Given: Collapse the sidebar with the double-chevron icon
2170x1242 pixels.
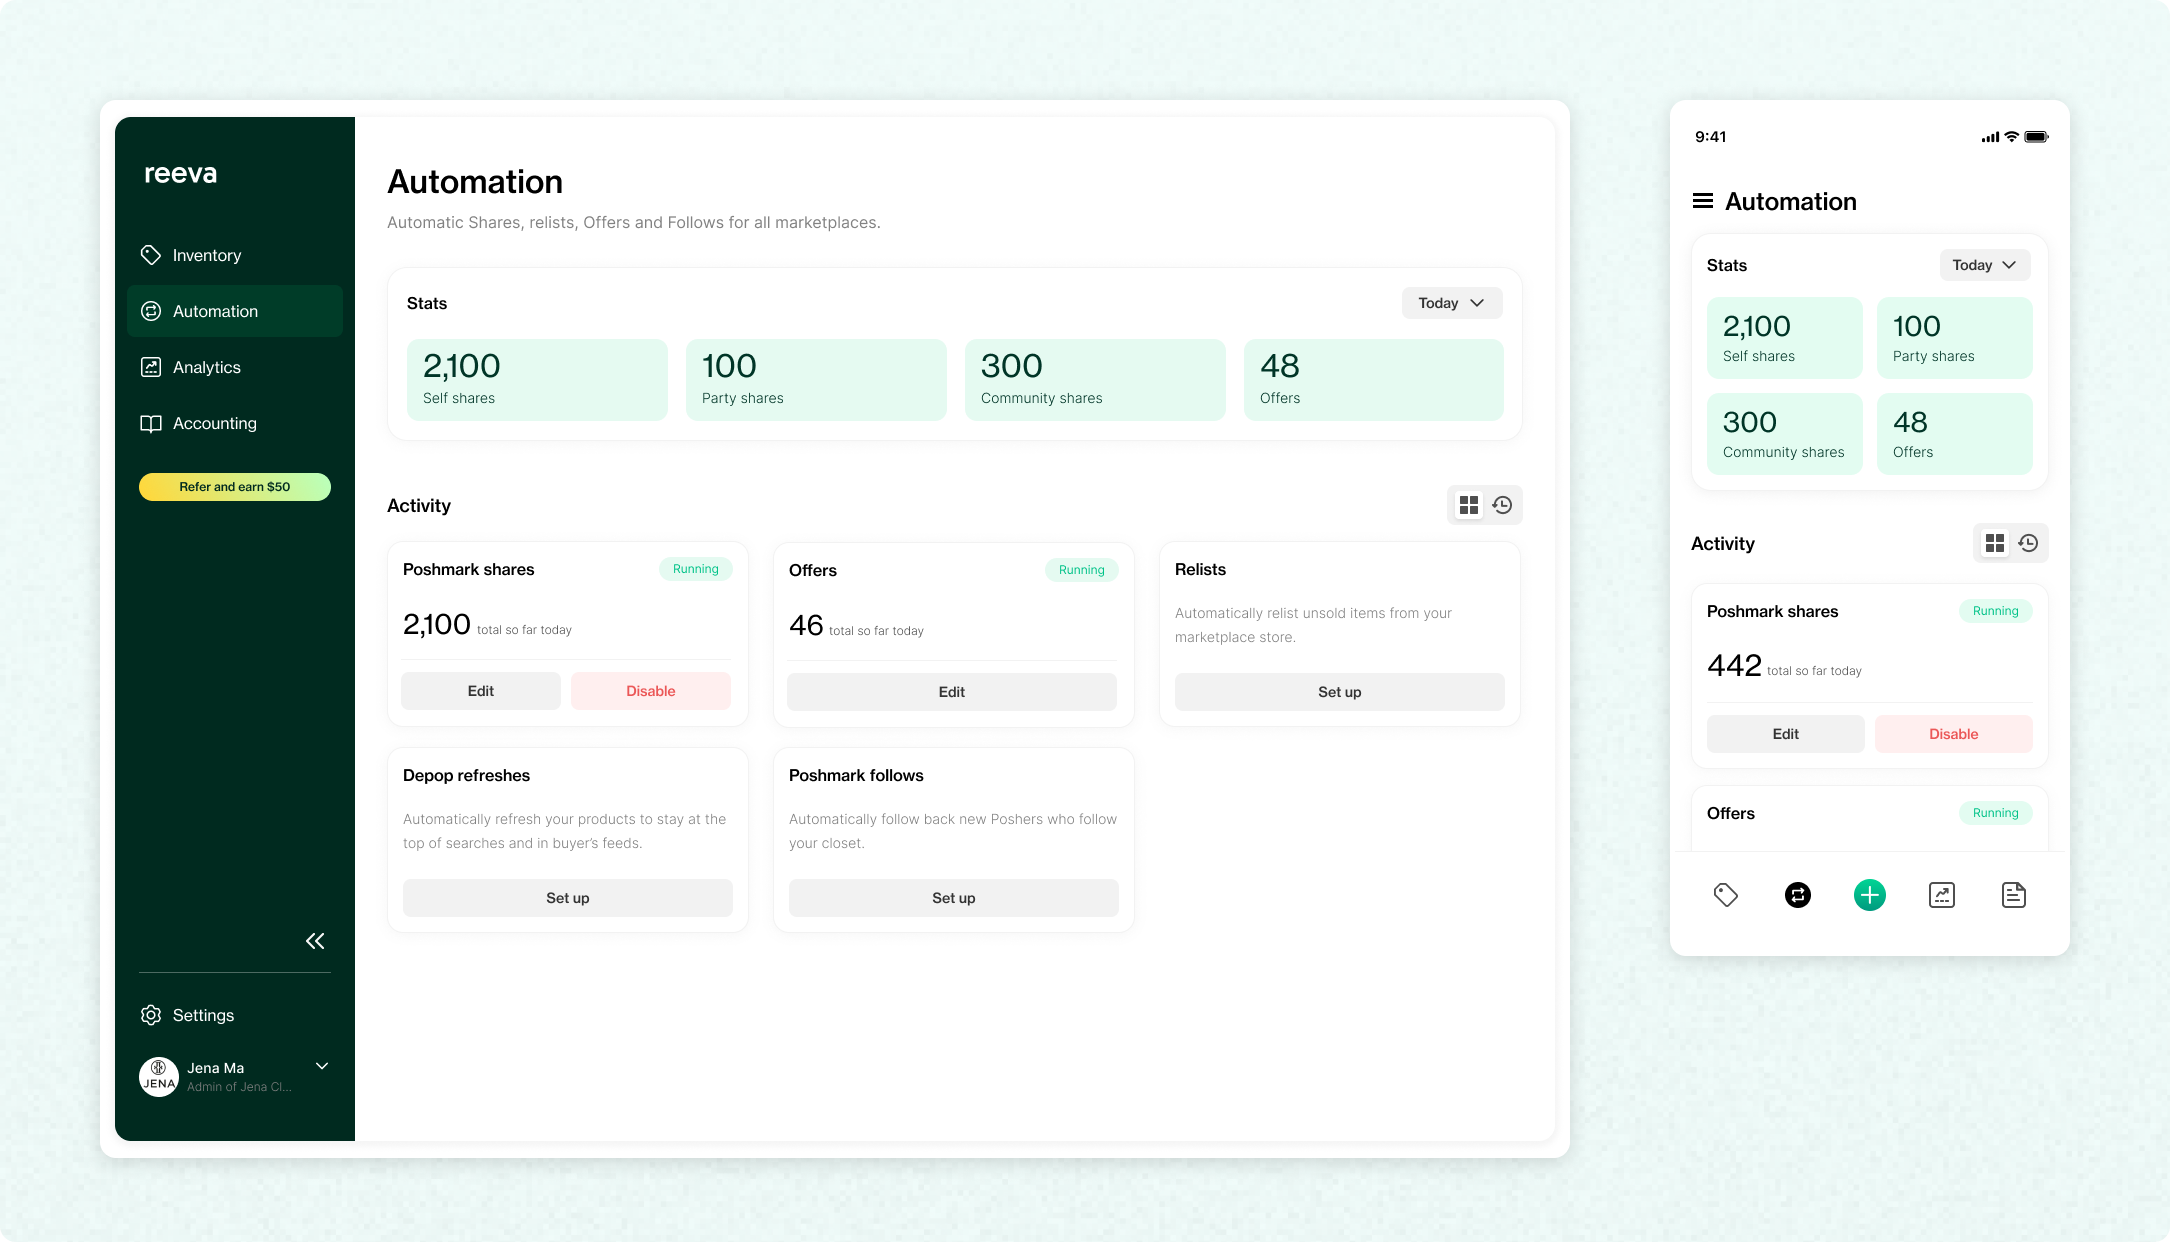Looking at the screenshot, I should [315, 941].
